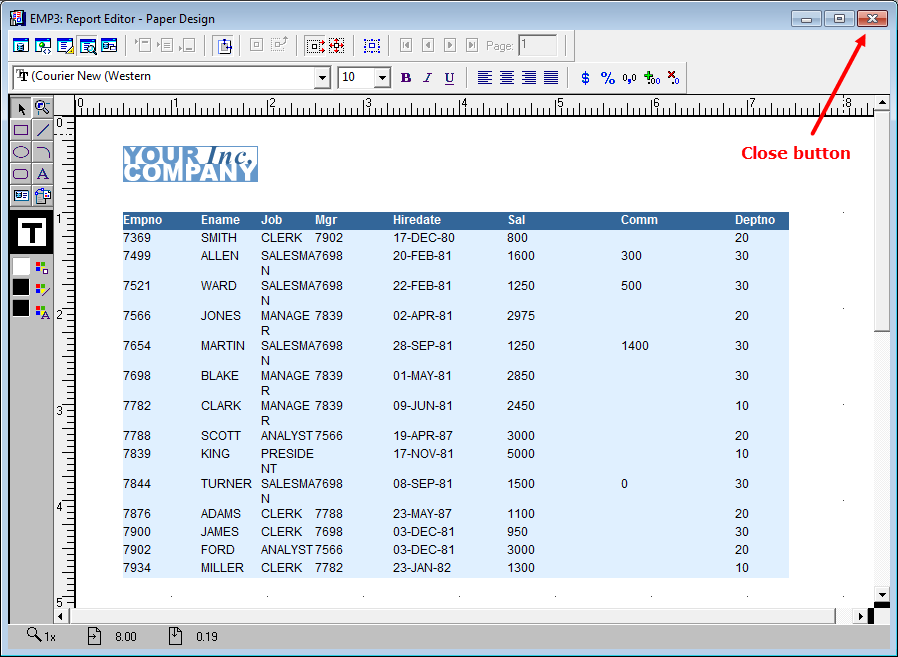This screenshot has width=898, height=657.
Task: Select the Rectangle drawing tool
Action: pos(21,130)
